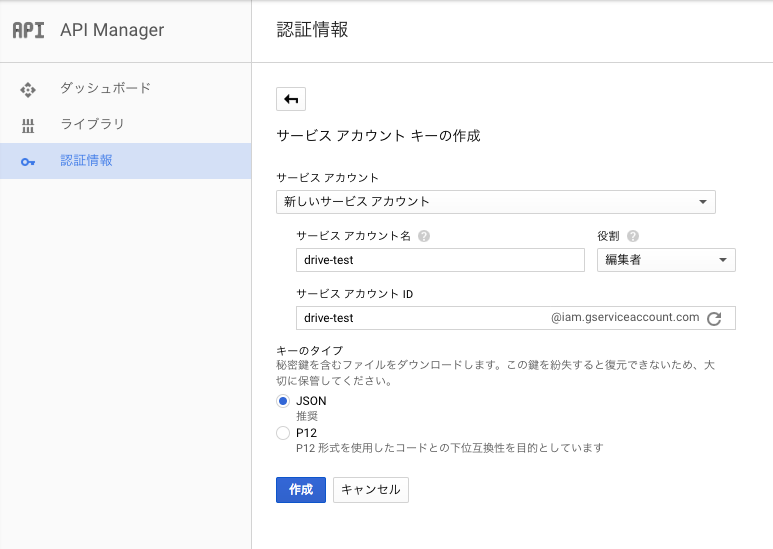Select the P12 key type
The width and height of the screenshot is (773, 549).
pos(282,433)
